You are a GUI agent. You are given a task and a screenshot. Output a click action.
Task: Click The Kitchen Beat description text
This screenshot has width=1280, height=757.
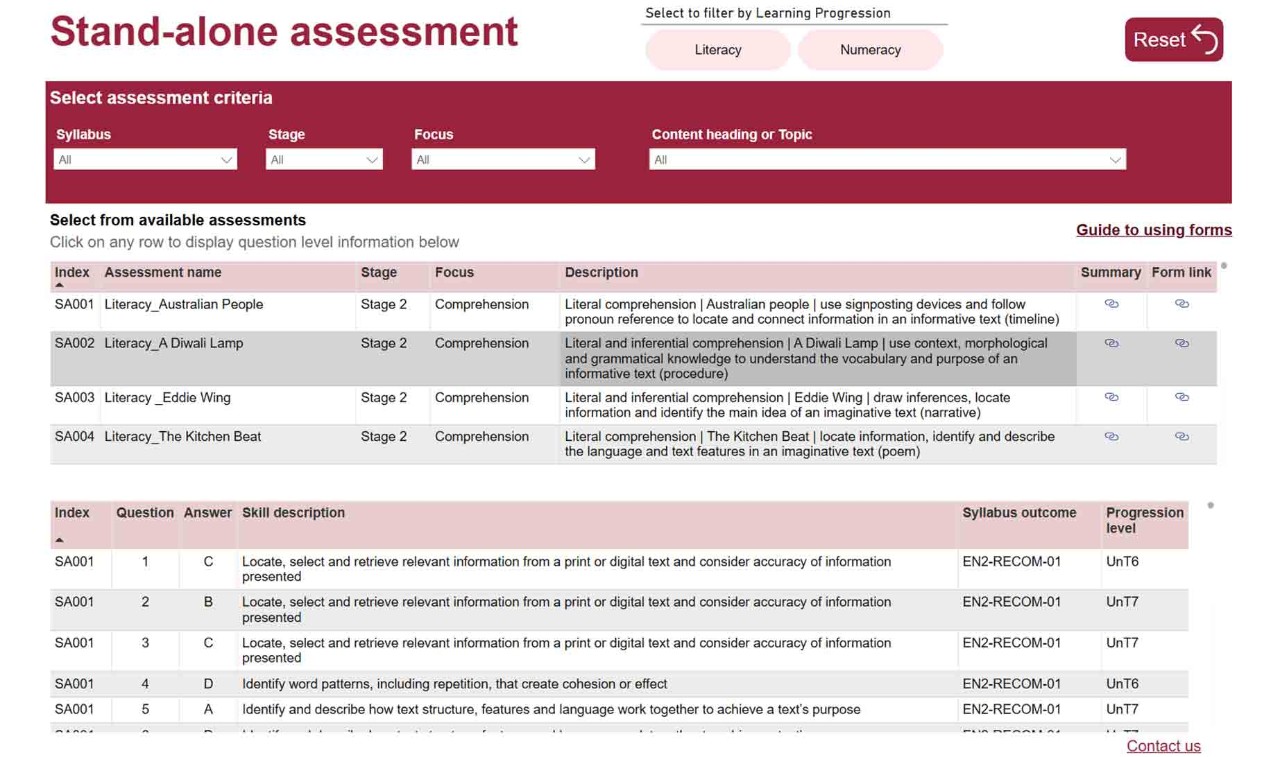[809, 444]
